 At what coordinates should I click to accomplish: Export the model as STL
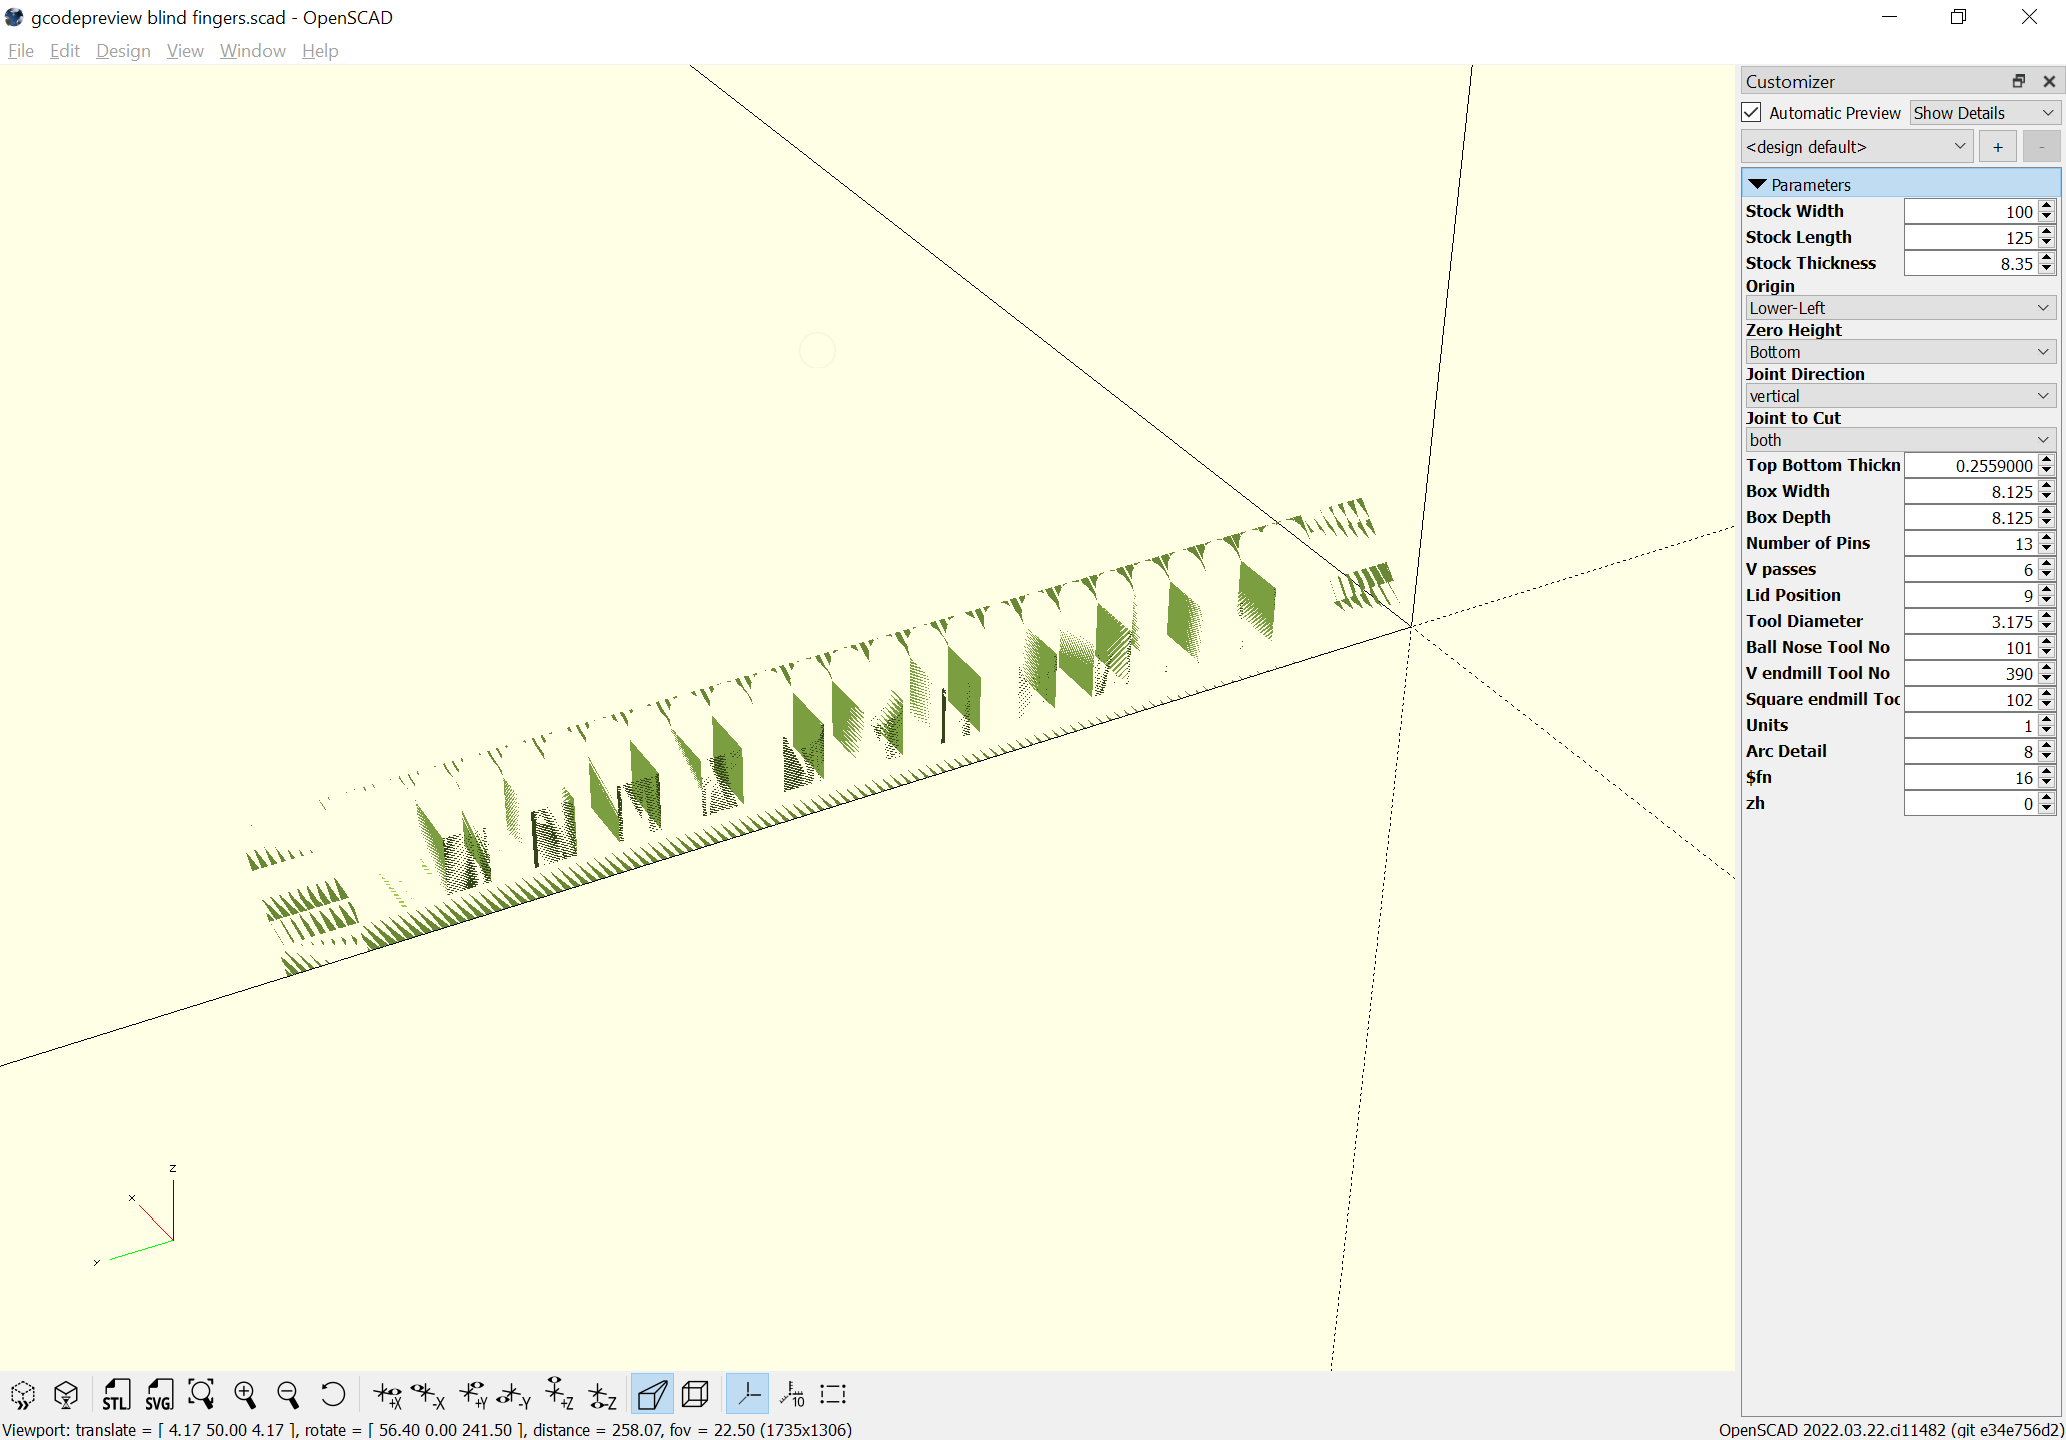116,1394
